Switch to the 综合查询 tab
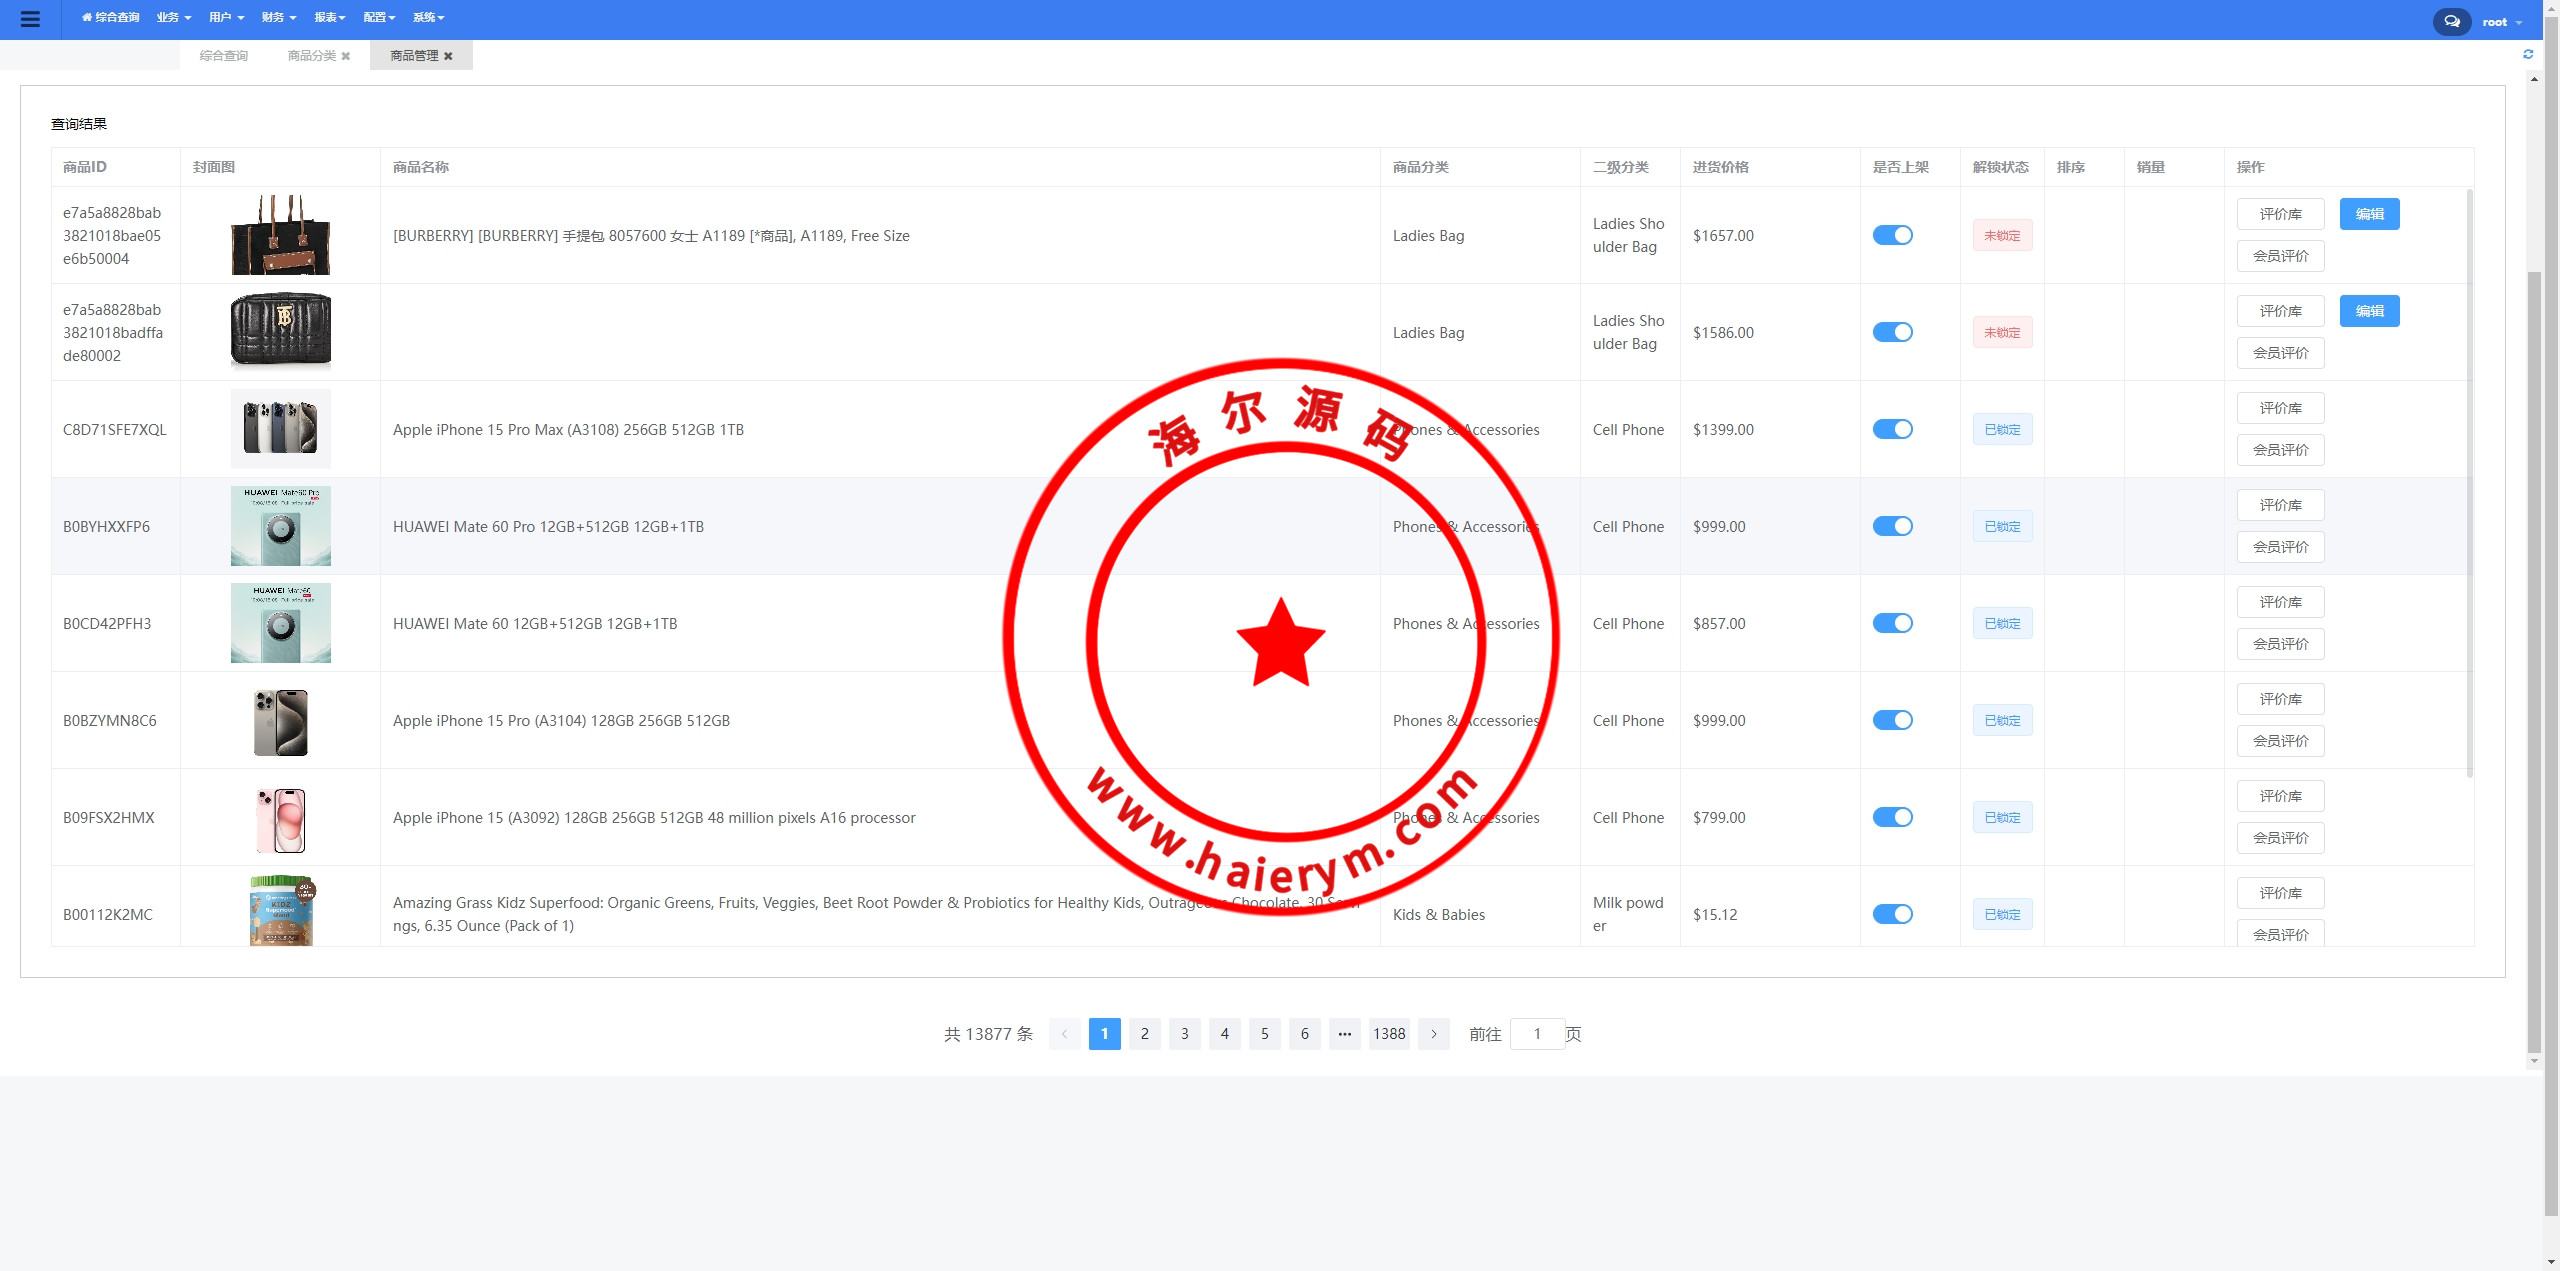2560x1271 pixels. point(223,56)
